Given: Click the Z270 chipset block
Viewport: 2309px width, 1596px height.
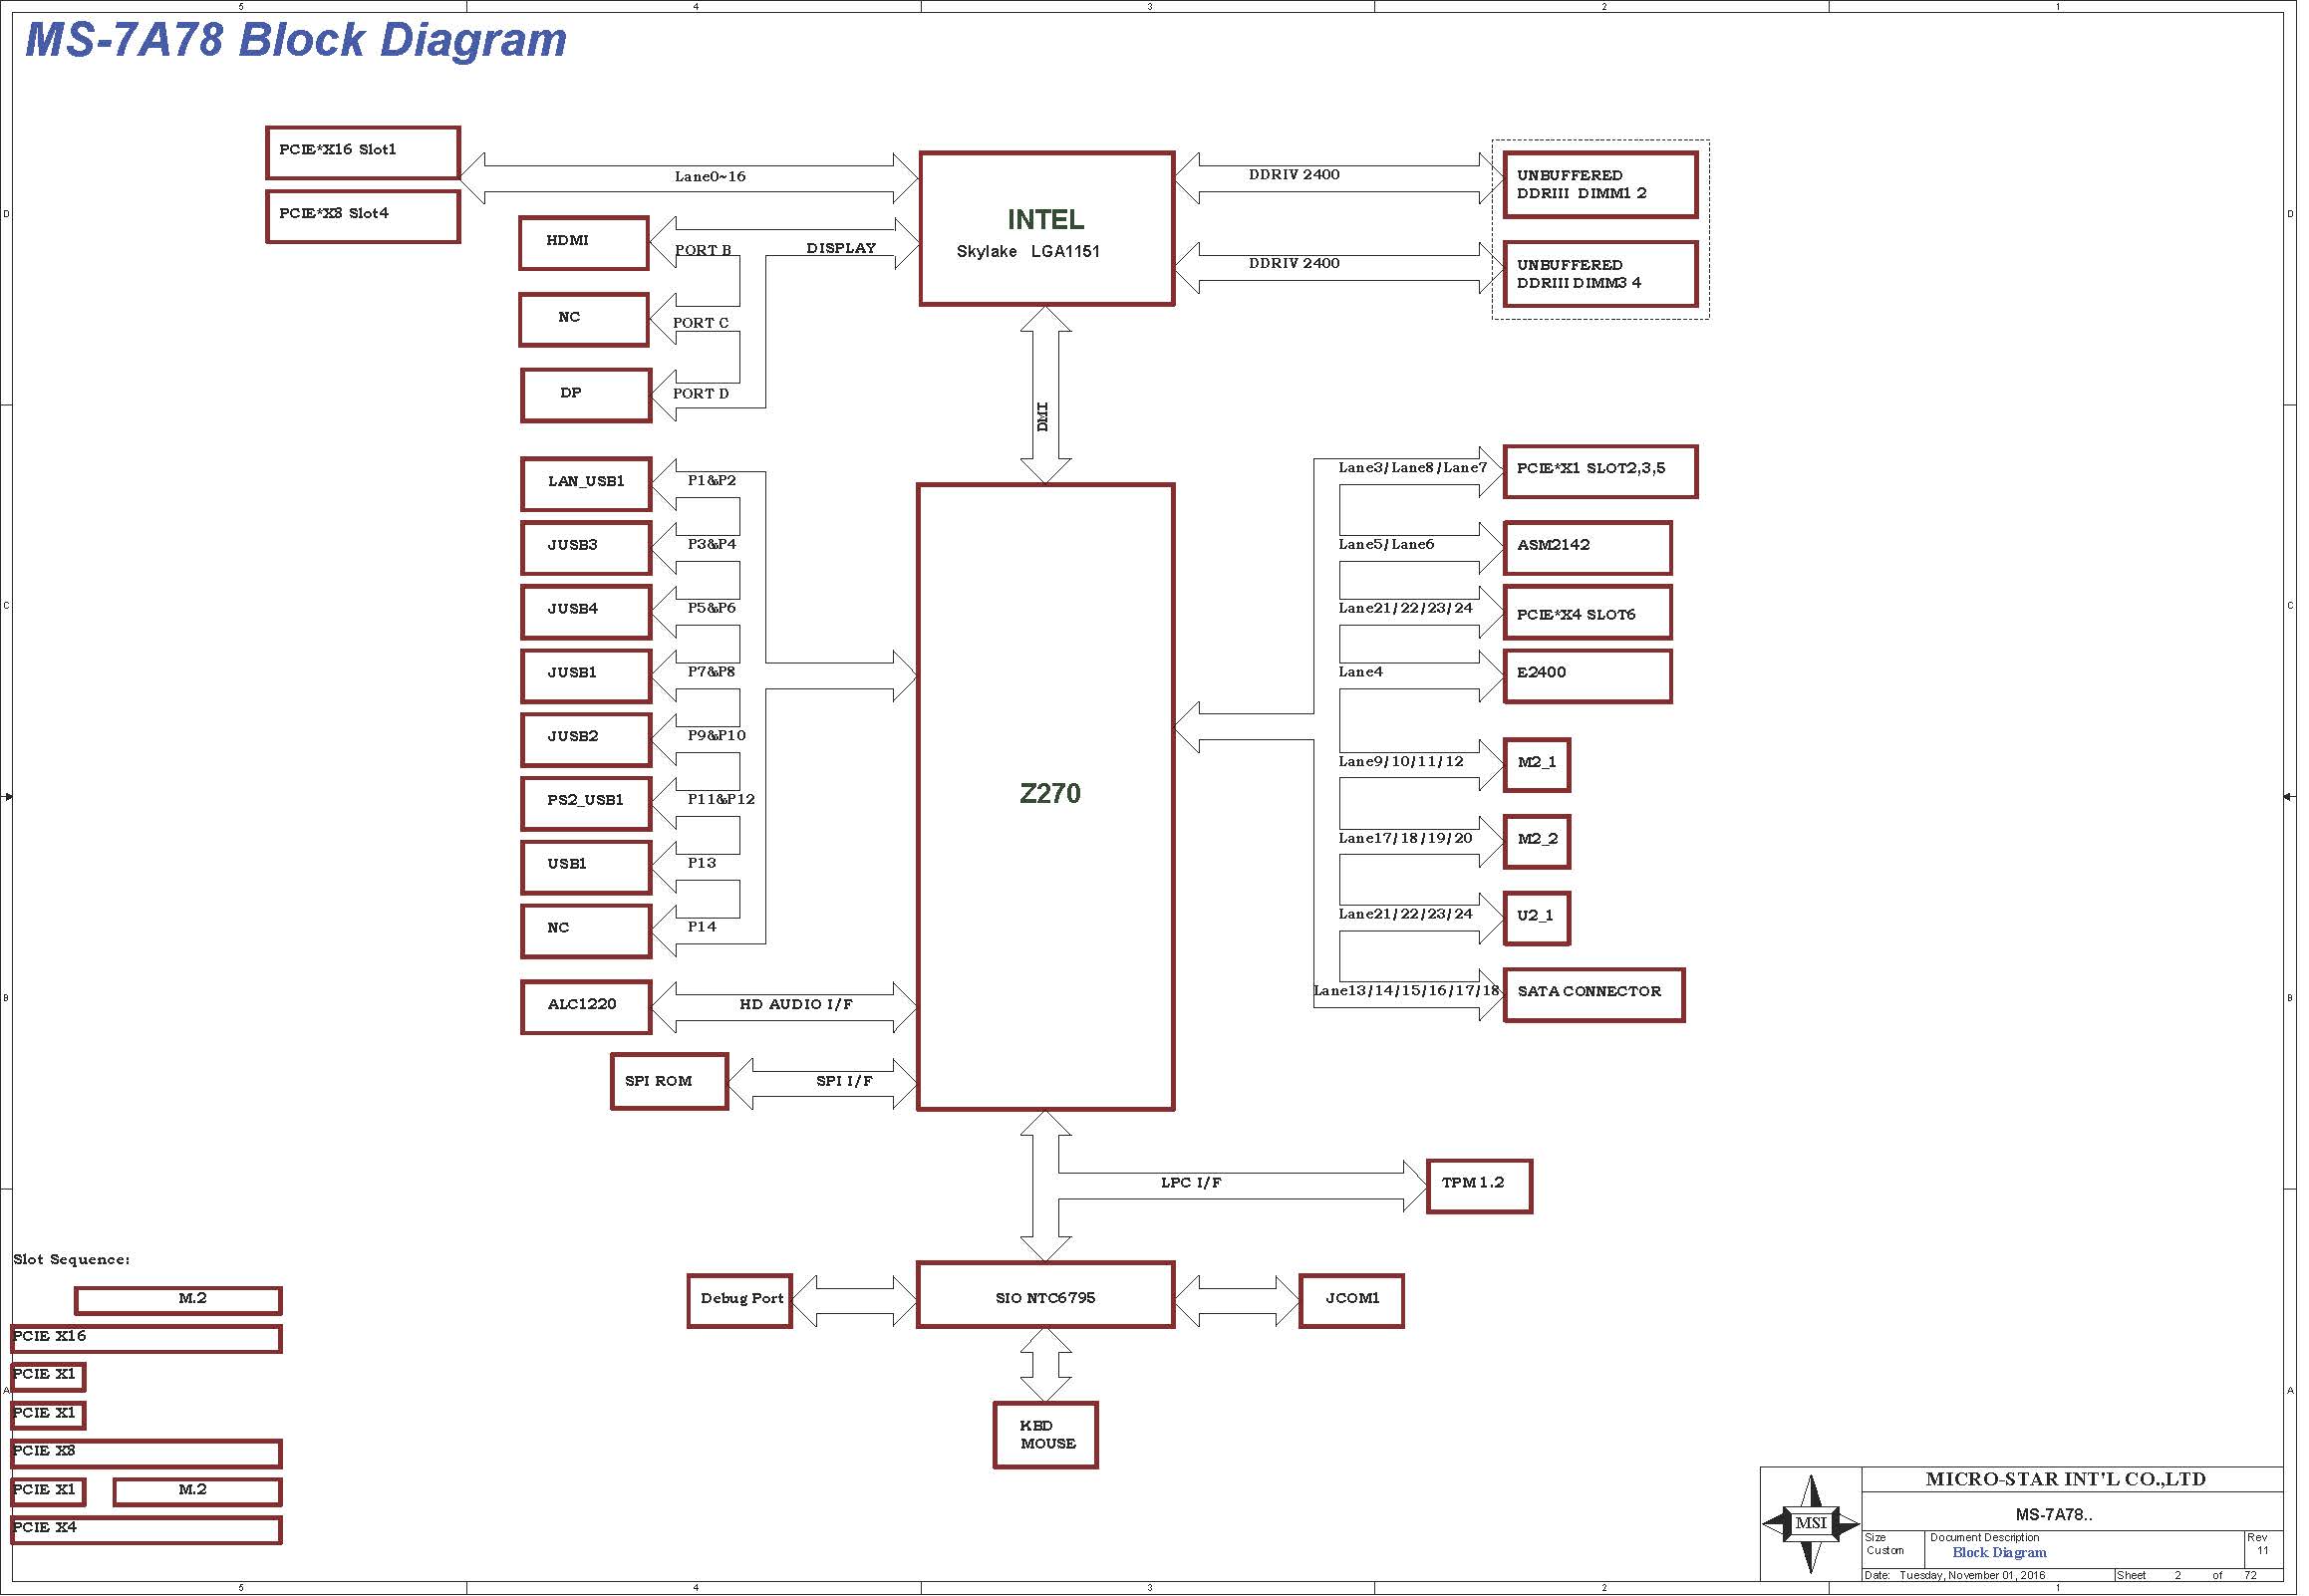Looking at the screenshot, I should [1047, 798].
